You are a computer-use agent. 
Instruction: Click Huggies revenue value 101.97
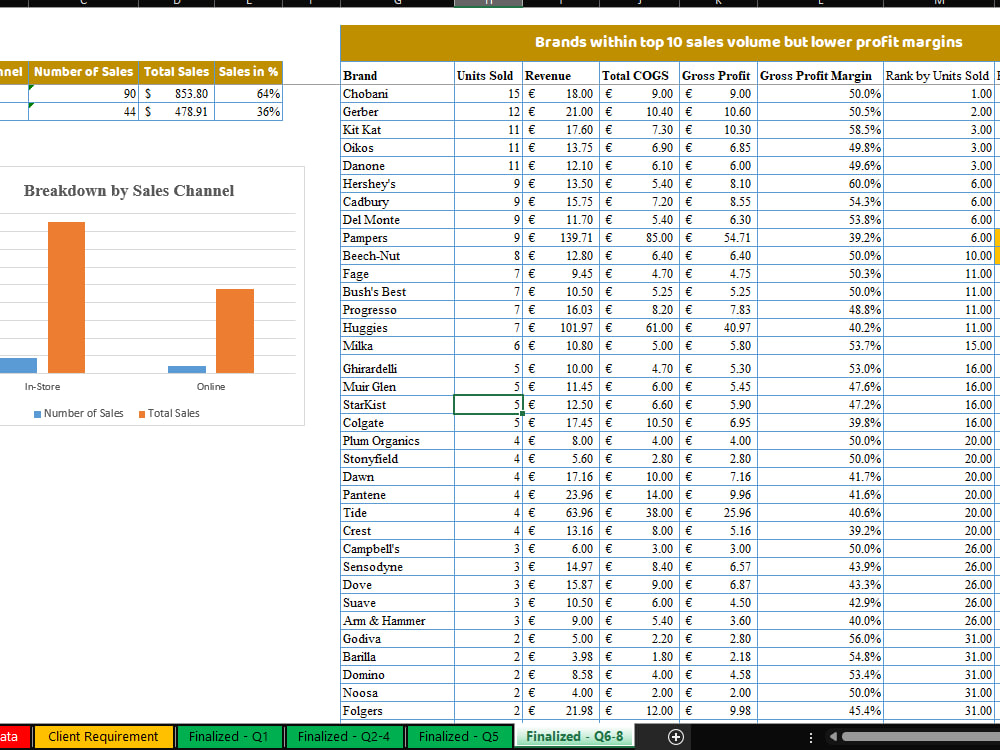coord(561,328)
